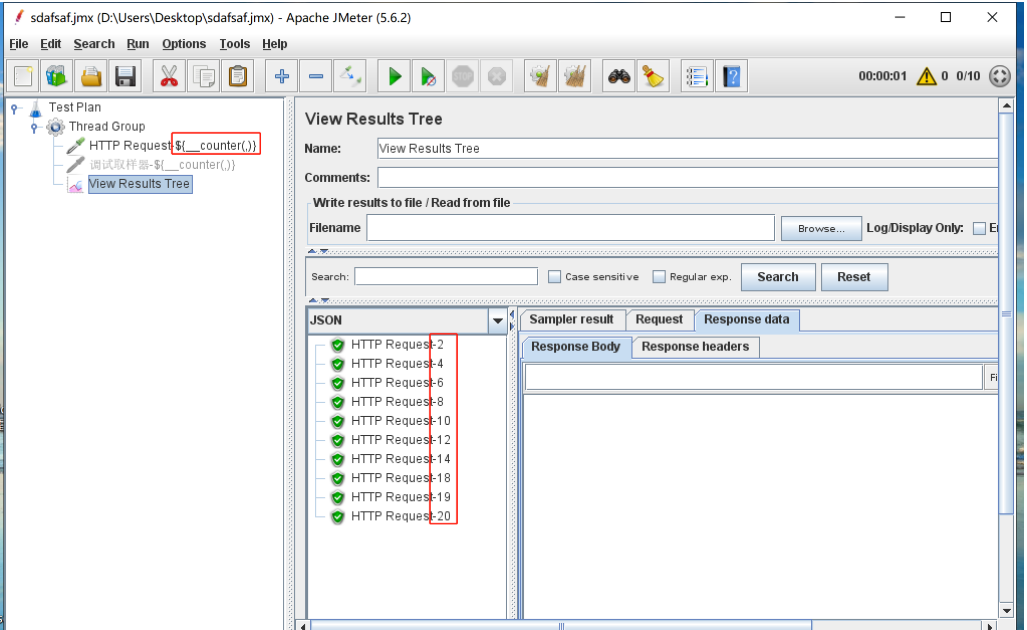Save the test plan with floppy icon

(x=125, y=77)
